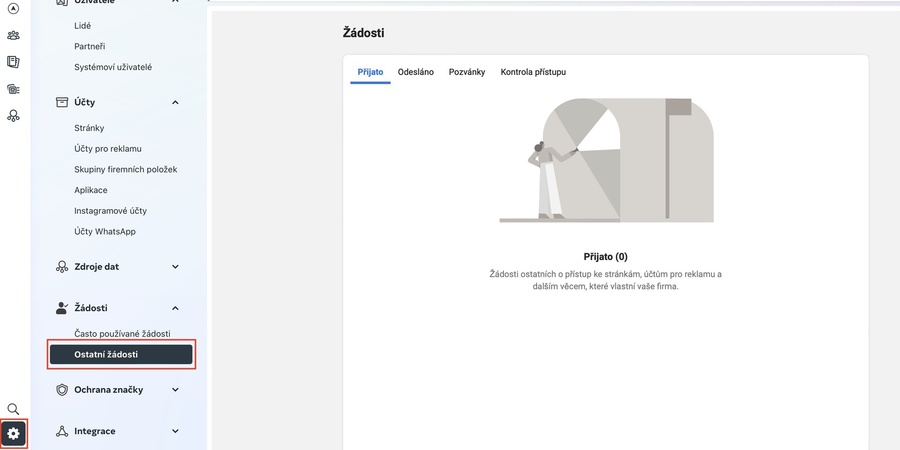Switch to the Odesláno tab
The width and height of the screenshot is (900, 450).
click(415, 72)
